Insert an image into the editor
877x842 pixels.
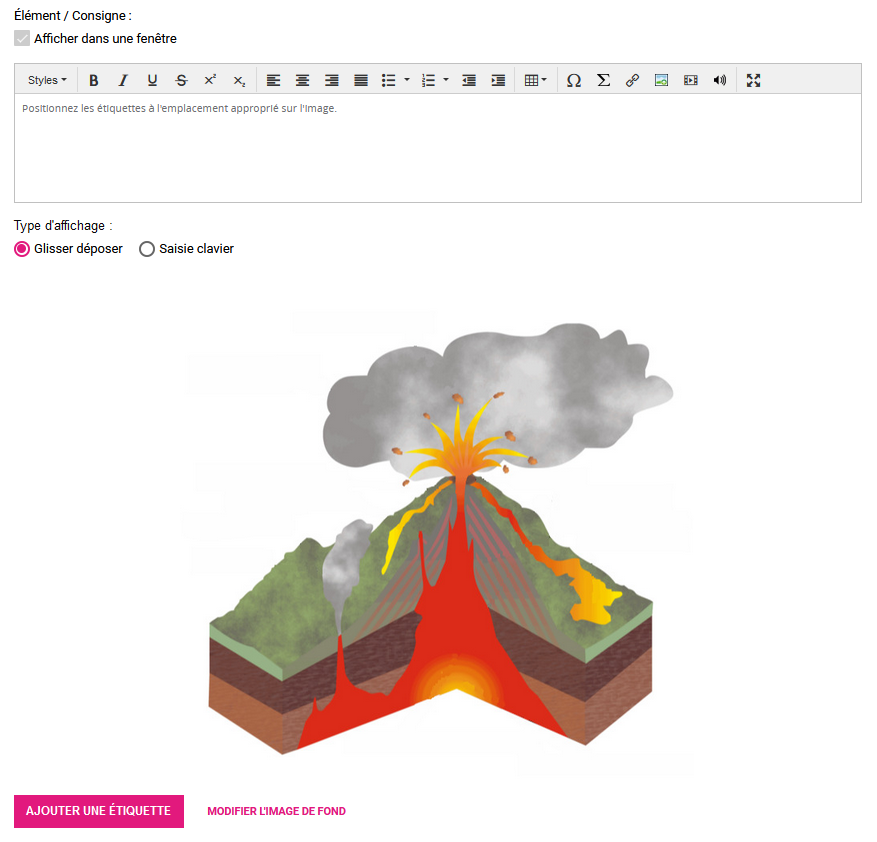[x=661, y=80]
